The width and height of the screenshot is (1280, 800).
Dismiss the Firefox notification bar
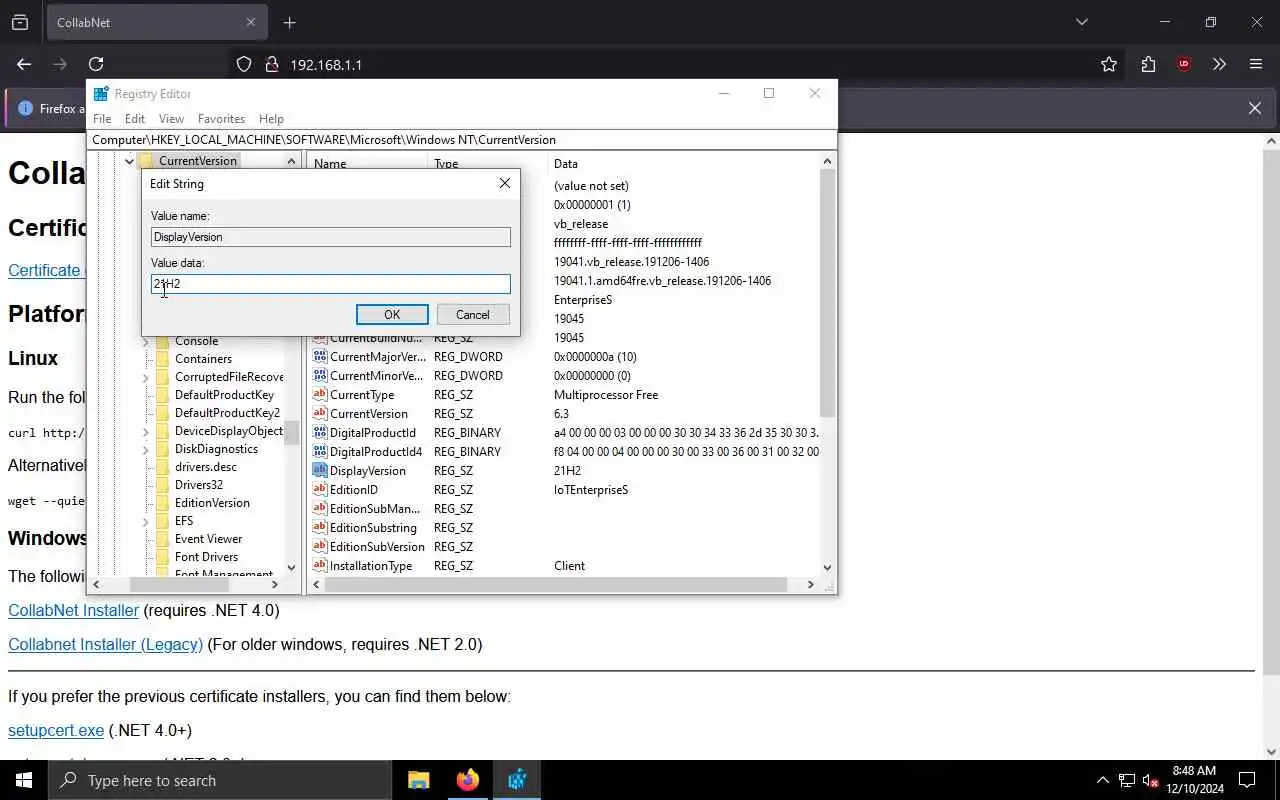(1255, 108)
